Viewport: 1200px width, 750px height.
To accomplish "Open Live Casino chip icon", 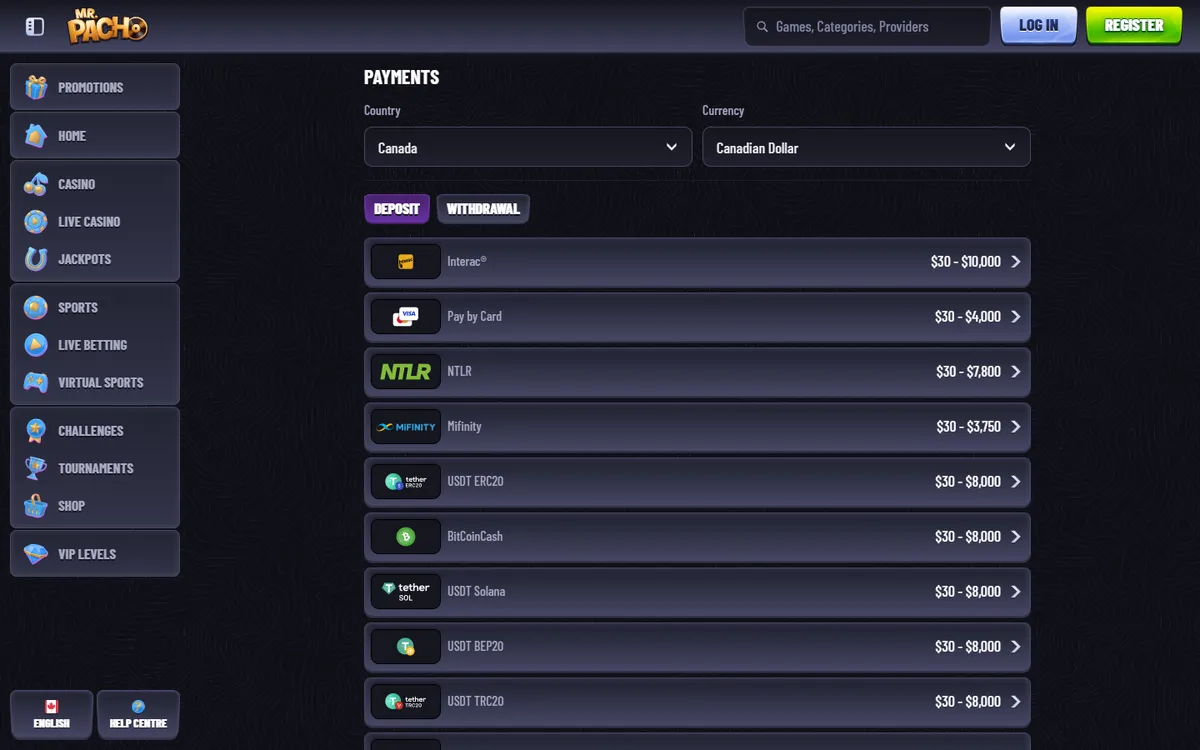I will click(36, 221).
